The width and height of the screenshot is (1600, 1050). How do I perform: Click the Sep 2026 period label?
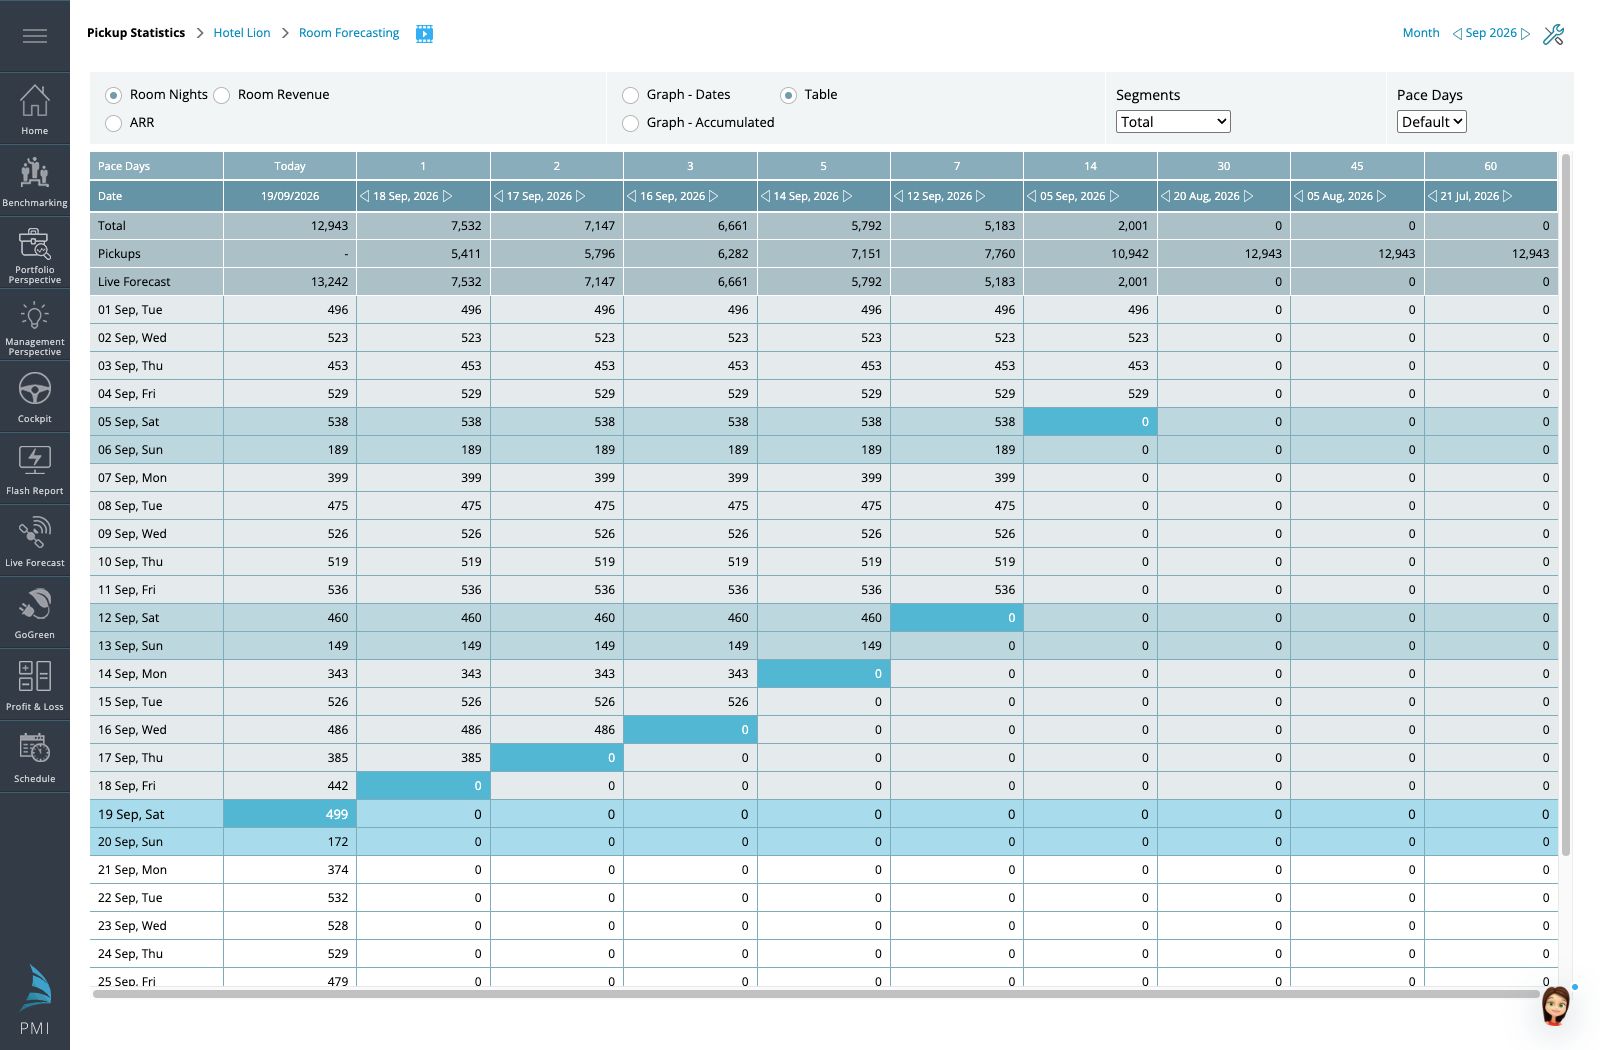tap(1491, 33)
